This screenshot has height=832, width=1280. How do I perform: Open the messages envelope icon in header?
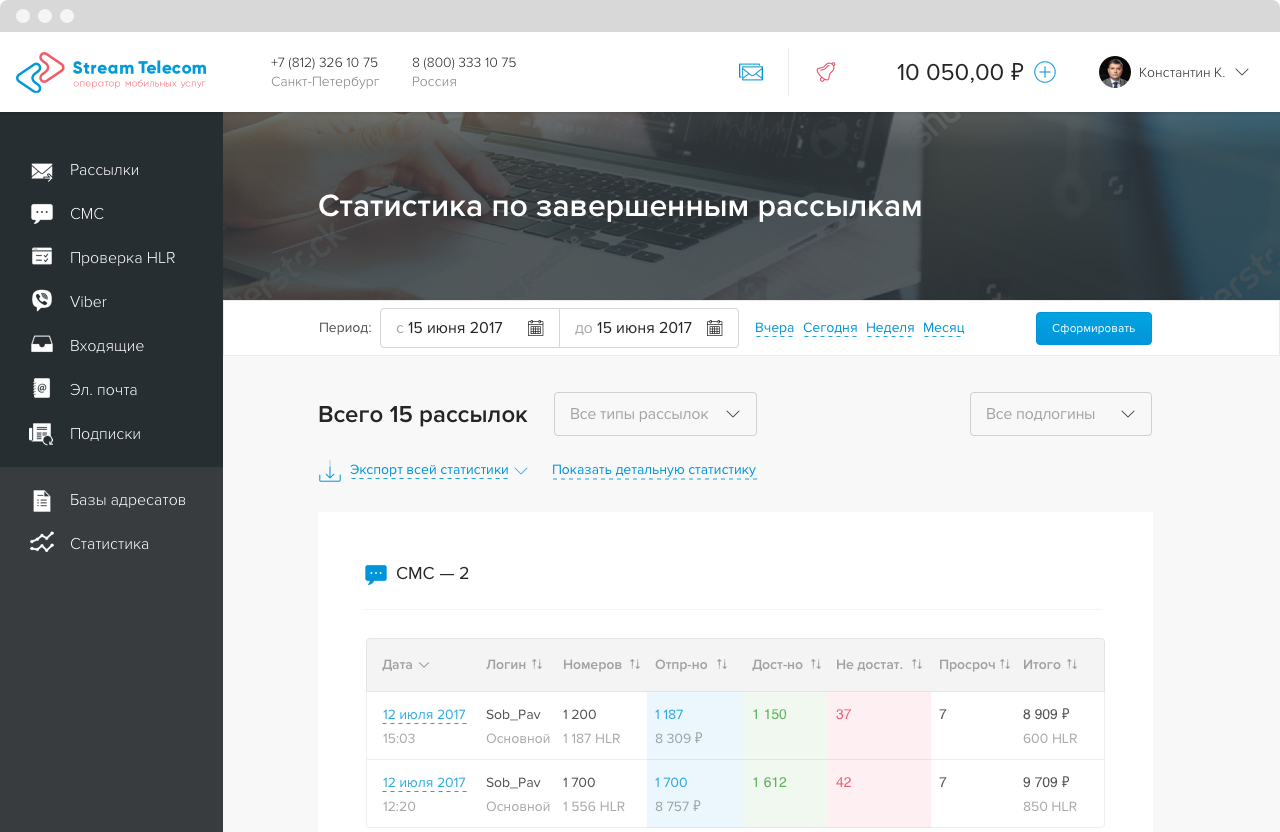click(x=751, y=72)
